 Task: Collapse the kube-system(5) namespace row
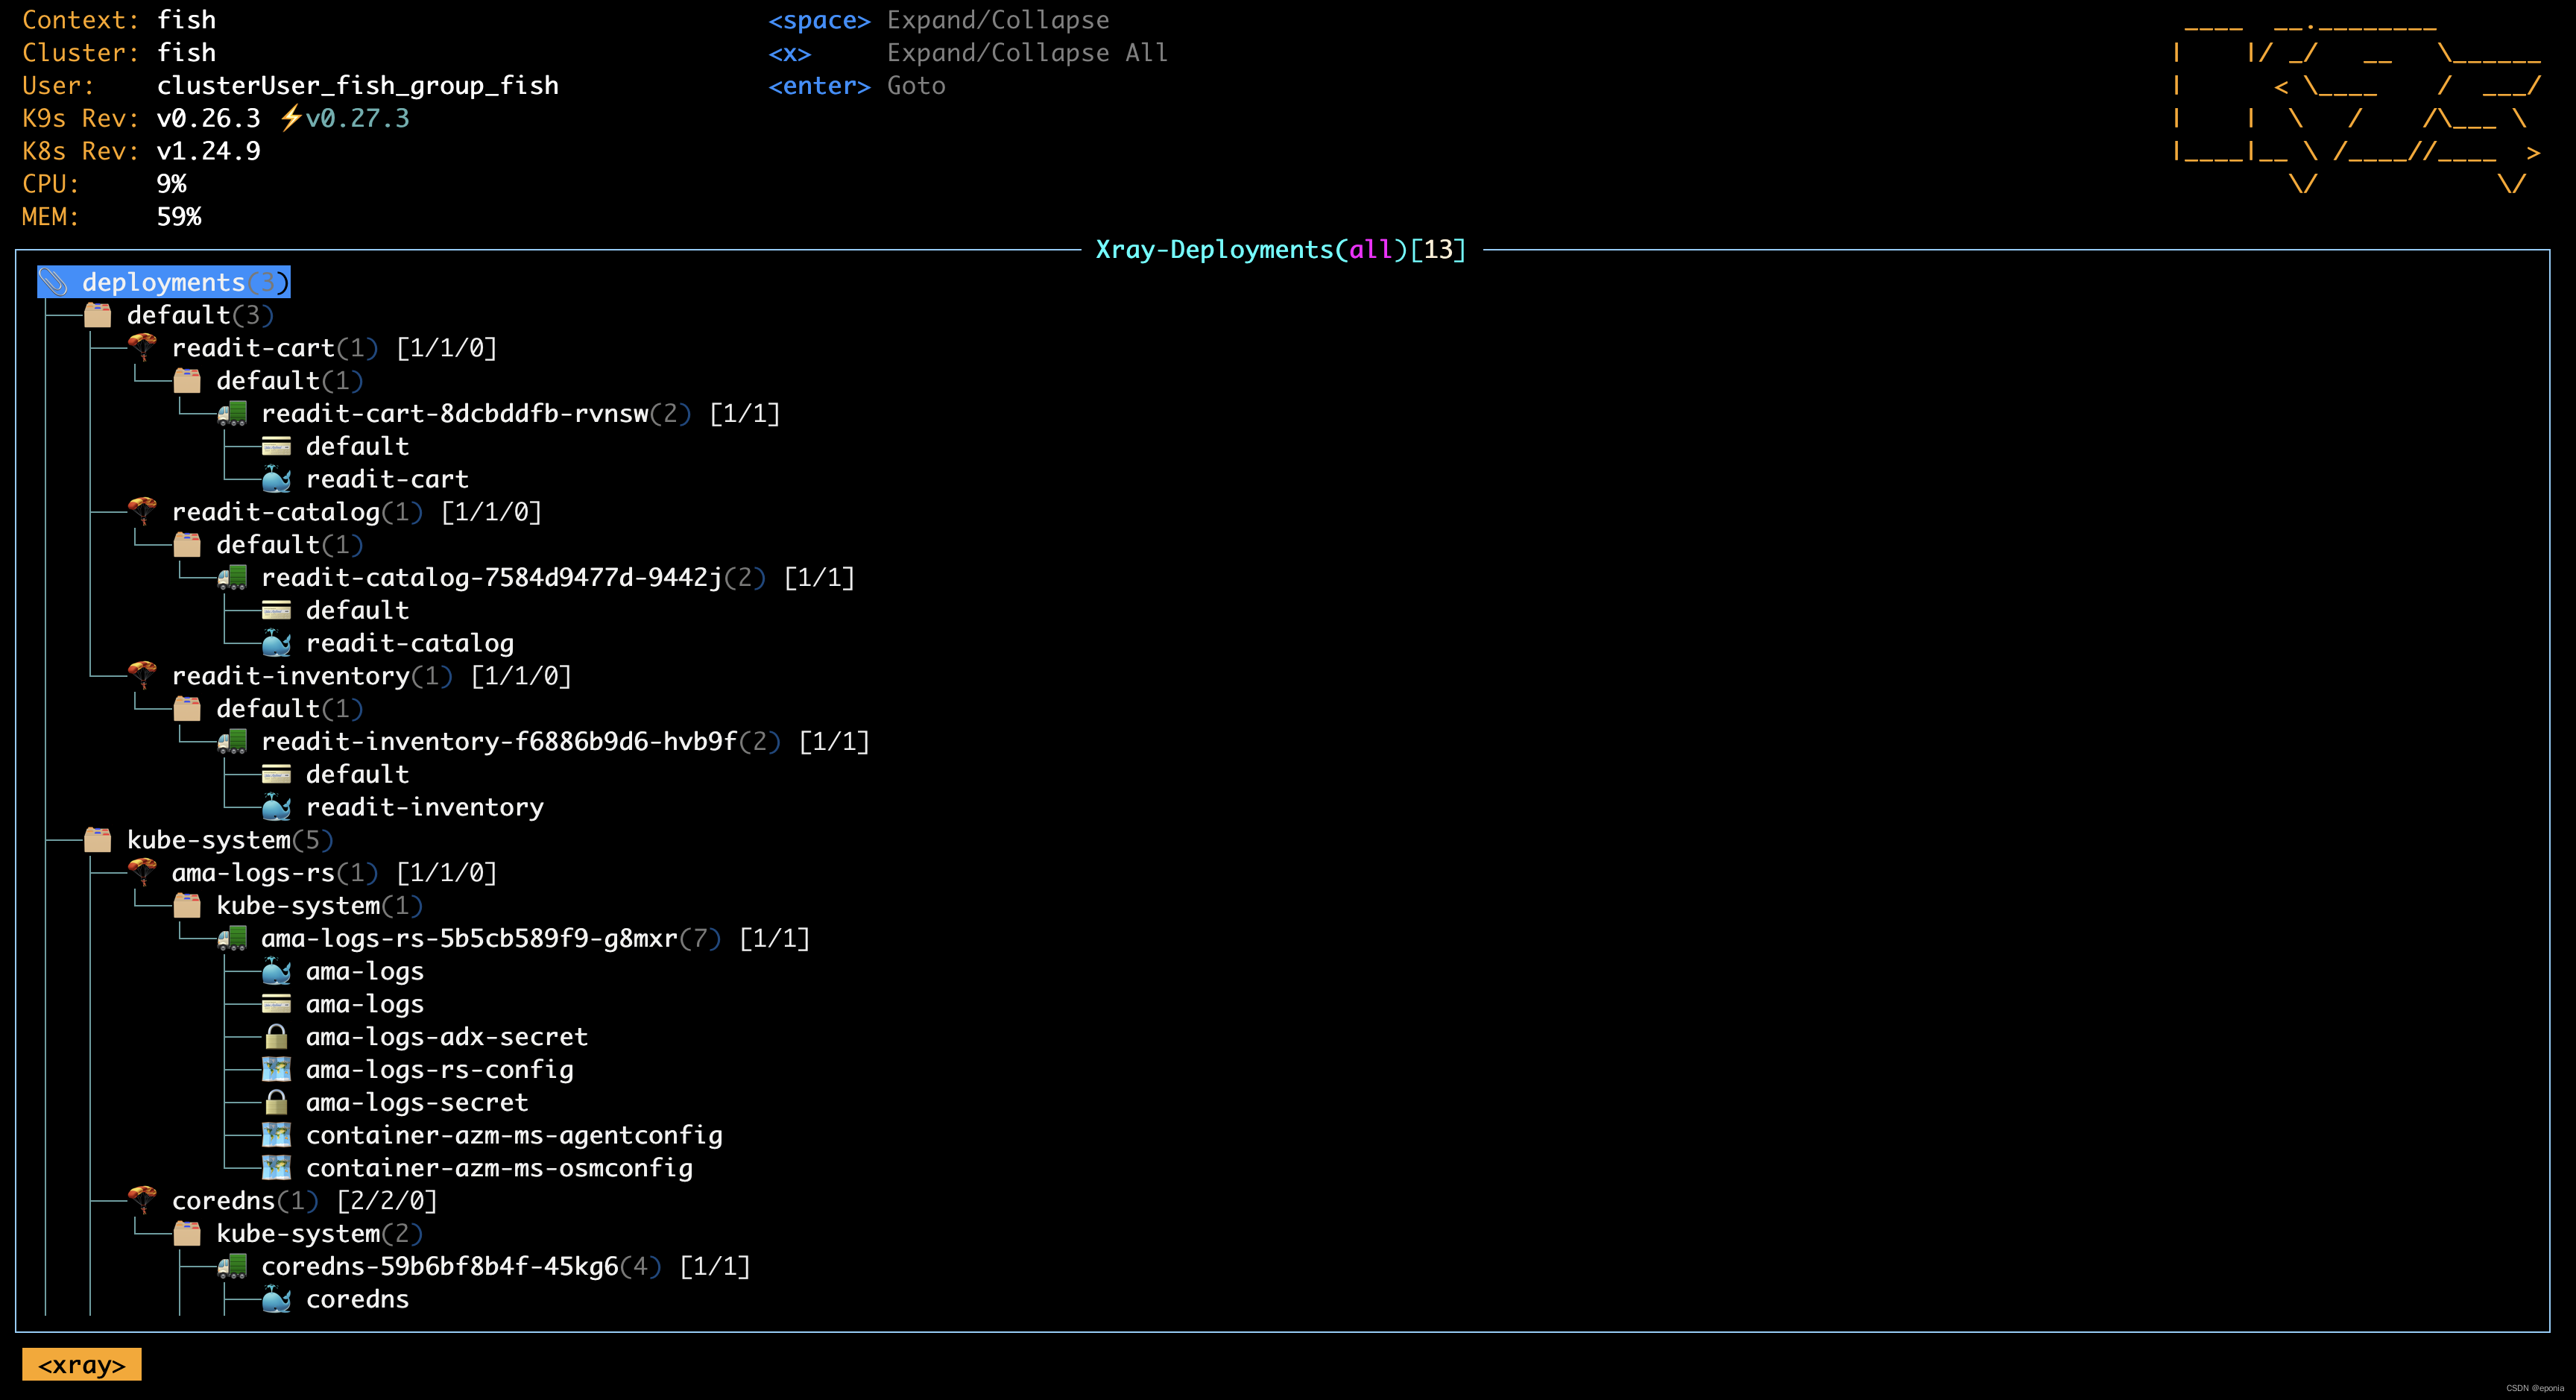click(x=209, y=839)
